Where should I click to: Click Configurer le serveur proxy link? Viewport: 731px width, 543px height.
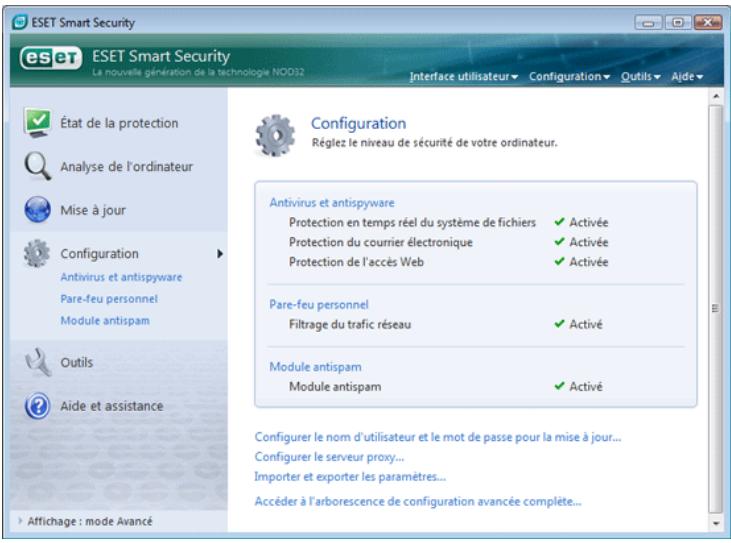[329, 457]
